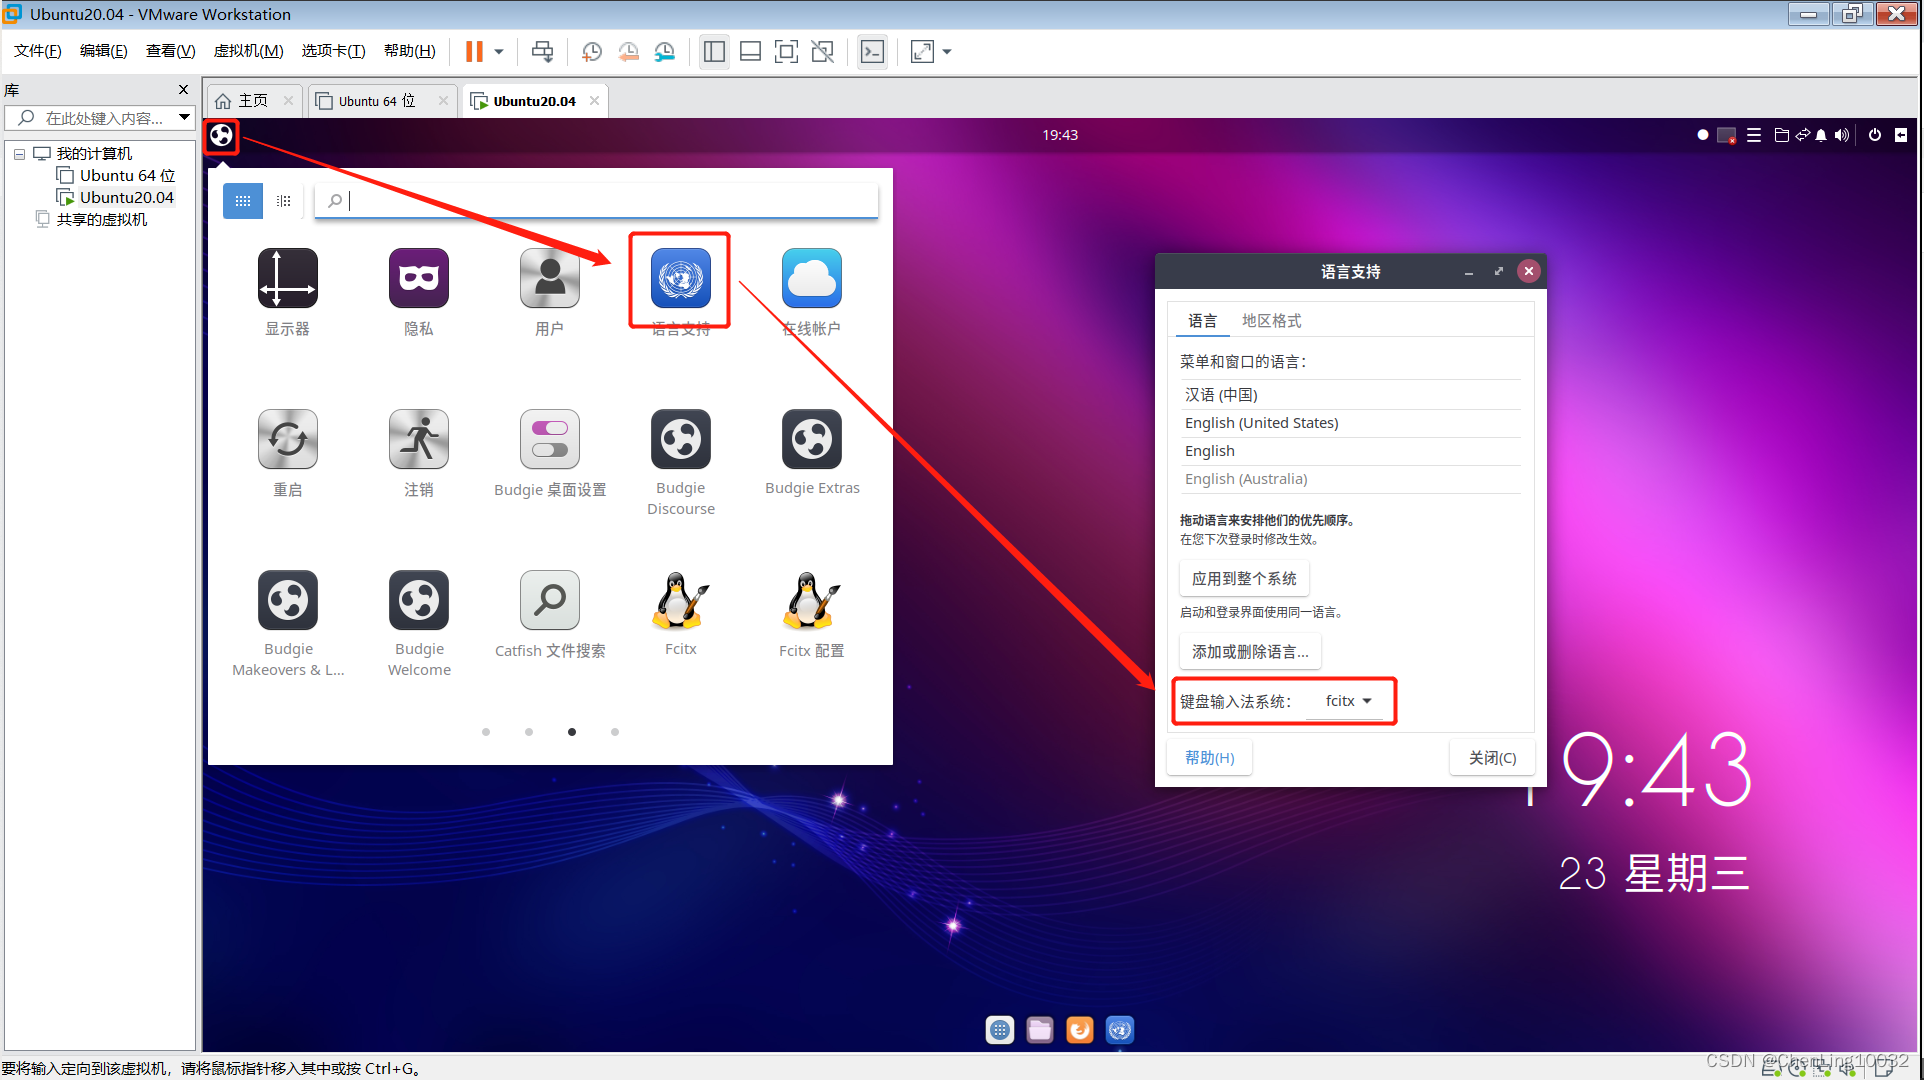This screenshot has width=1924, height=1080.
Task: Pause the virtual machine from VMware toolbar
Action: (x=474, y=51)
